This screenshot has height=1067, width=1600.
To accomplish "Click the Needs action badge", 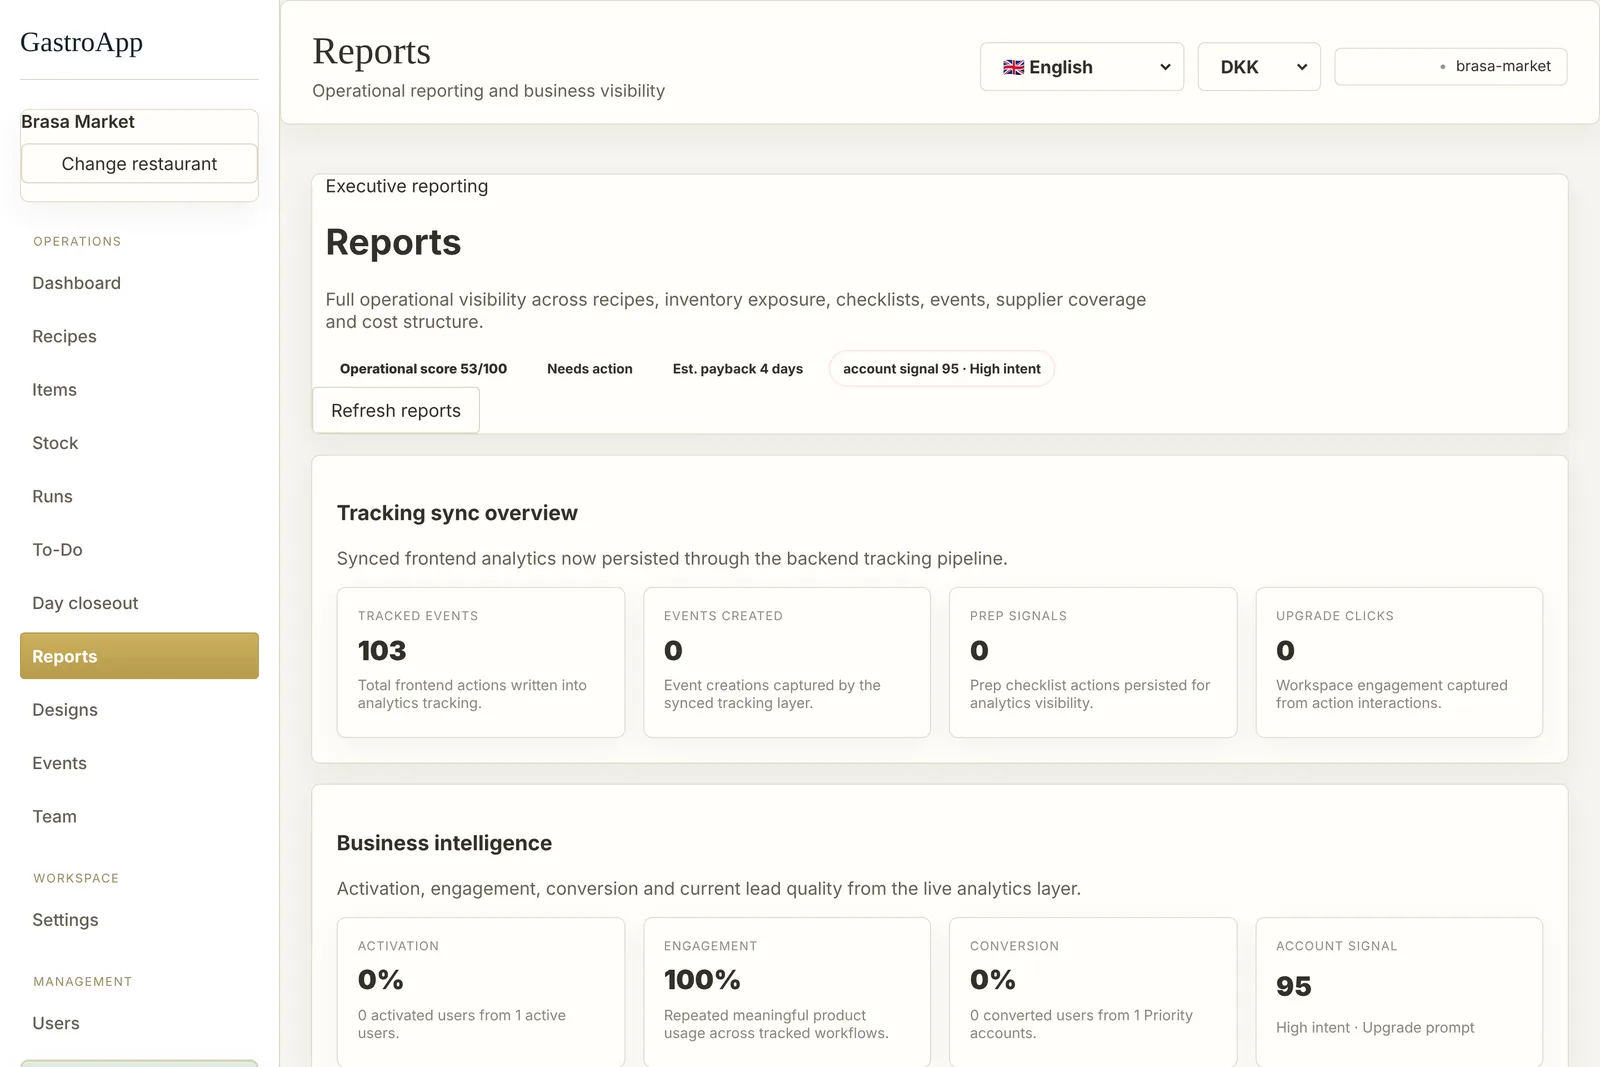I will [590, 369].
